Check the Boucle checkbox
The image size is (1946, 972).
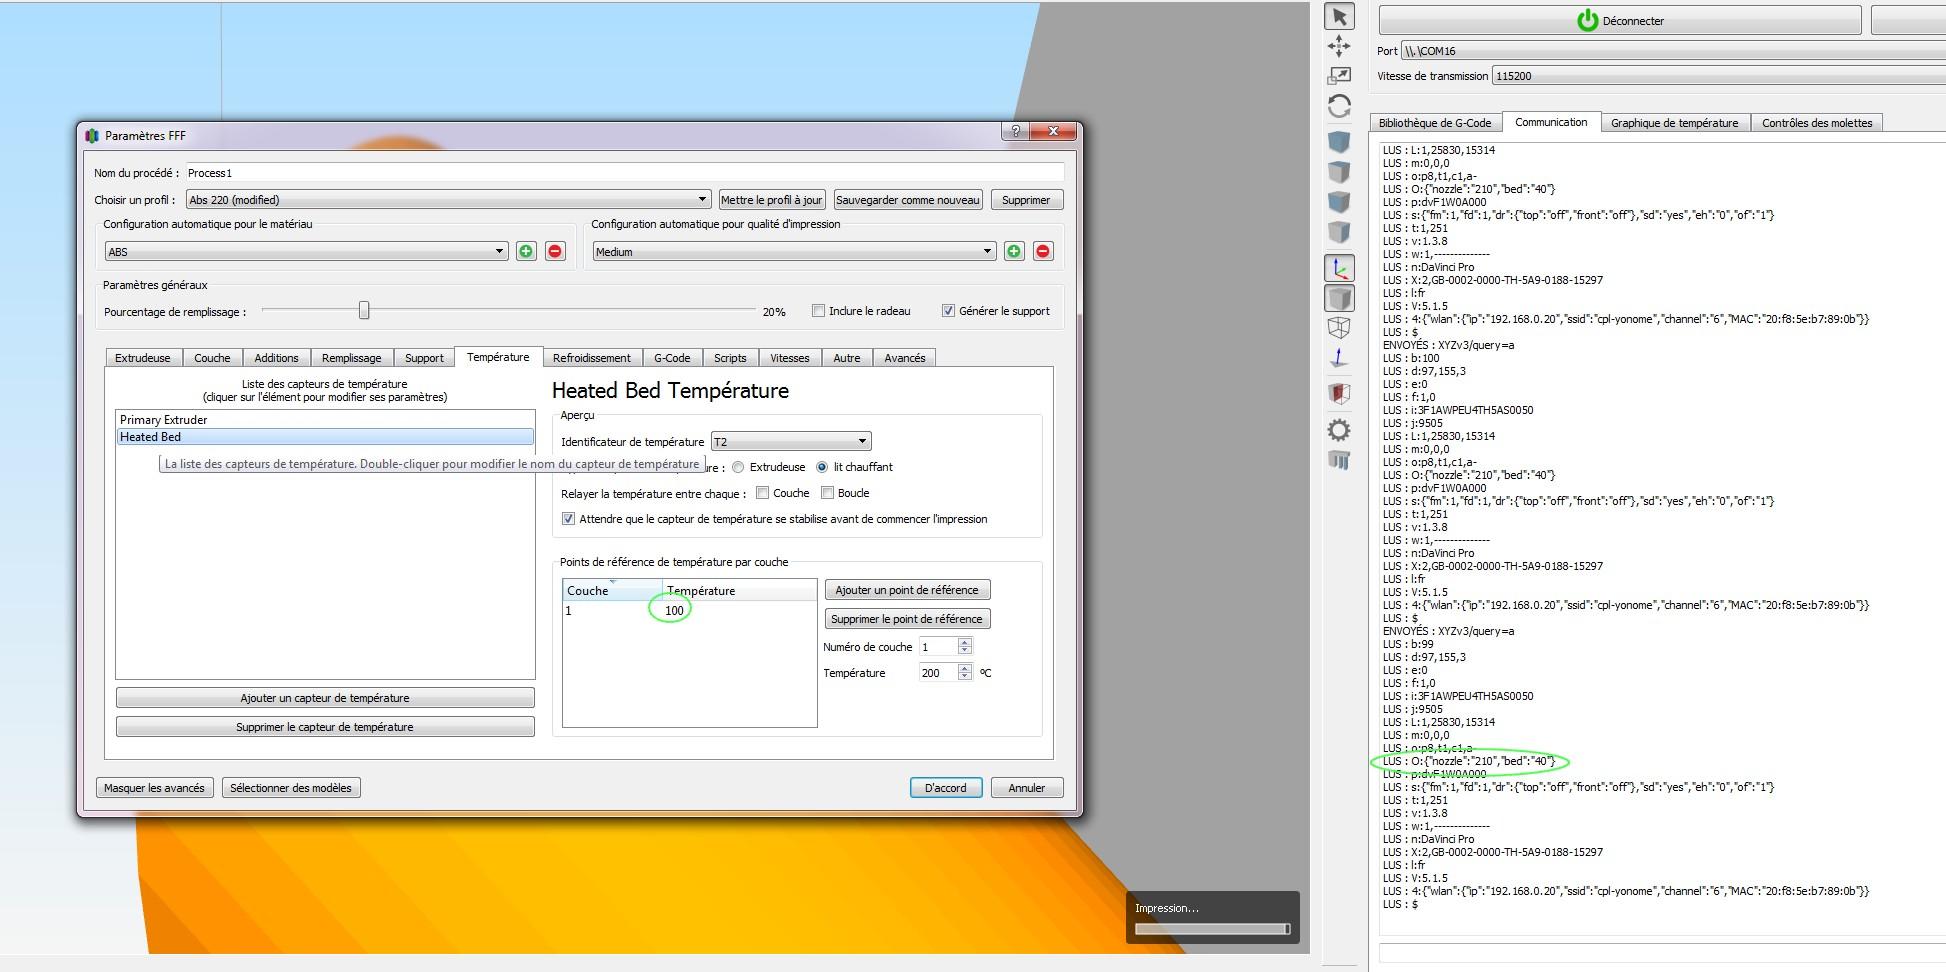[x=827, y=493]
